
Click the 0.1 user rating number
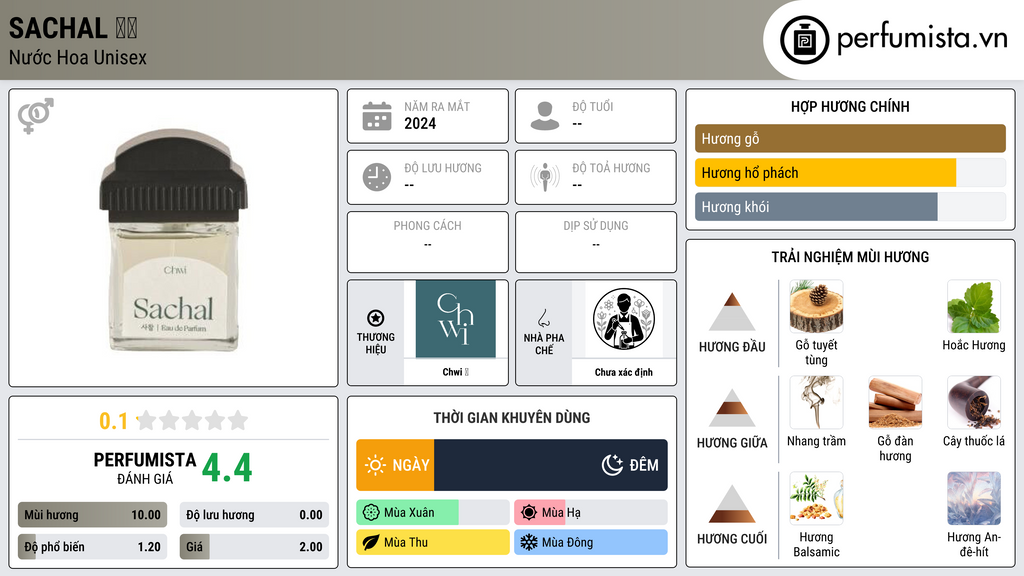coord(113,421)
